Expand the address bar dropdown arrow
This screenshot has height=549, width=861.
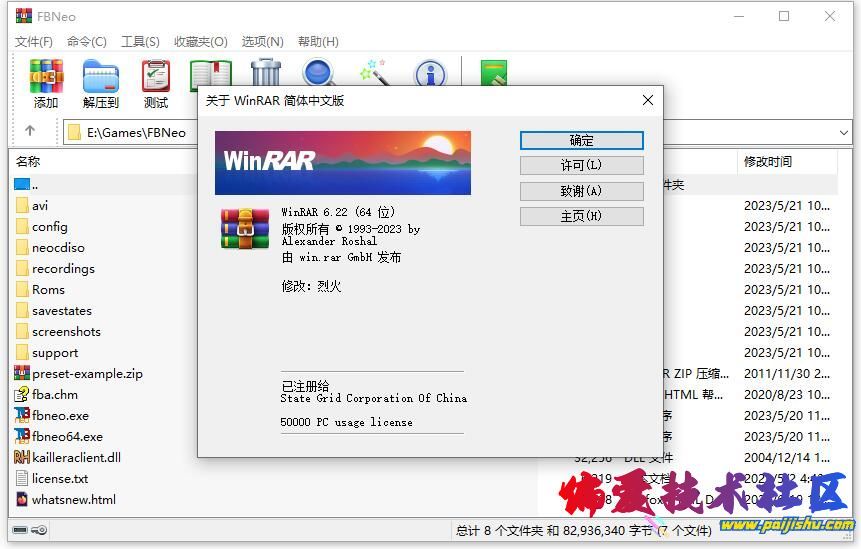(843, 132)
